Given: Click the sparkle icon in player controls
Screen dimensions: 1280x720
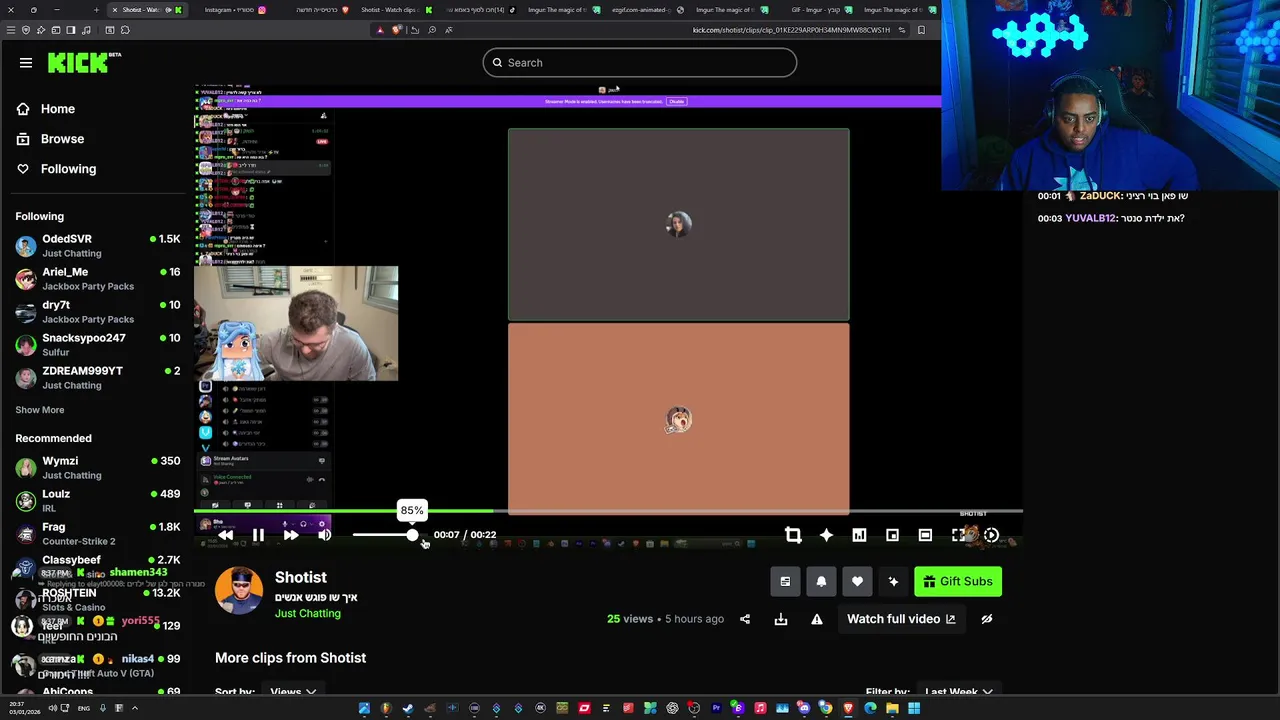Looking at the screenshot, I should (826, 535).
